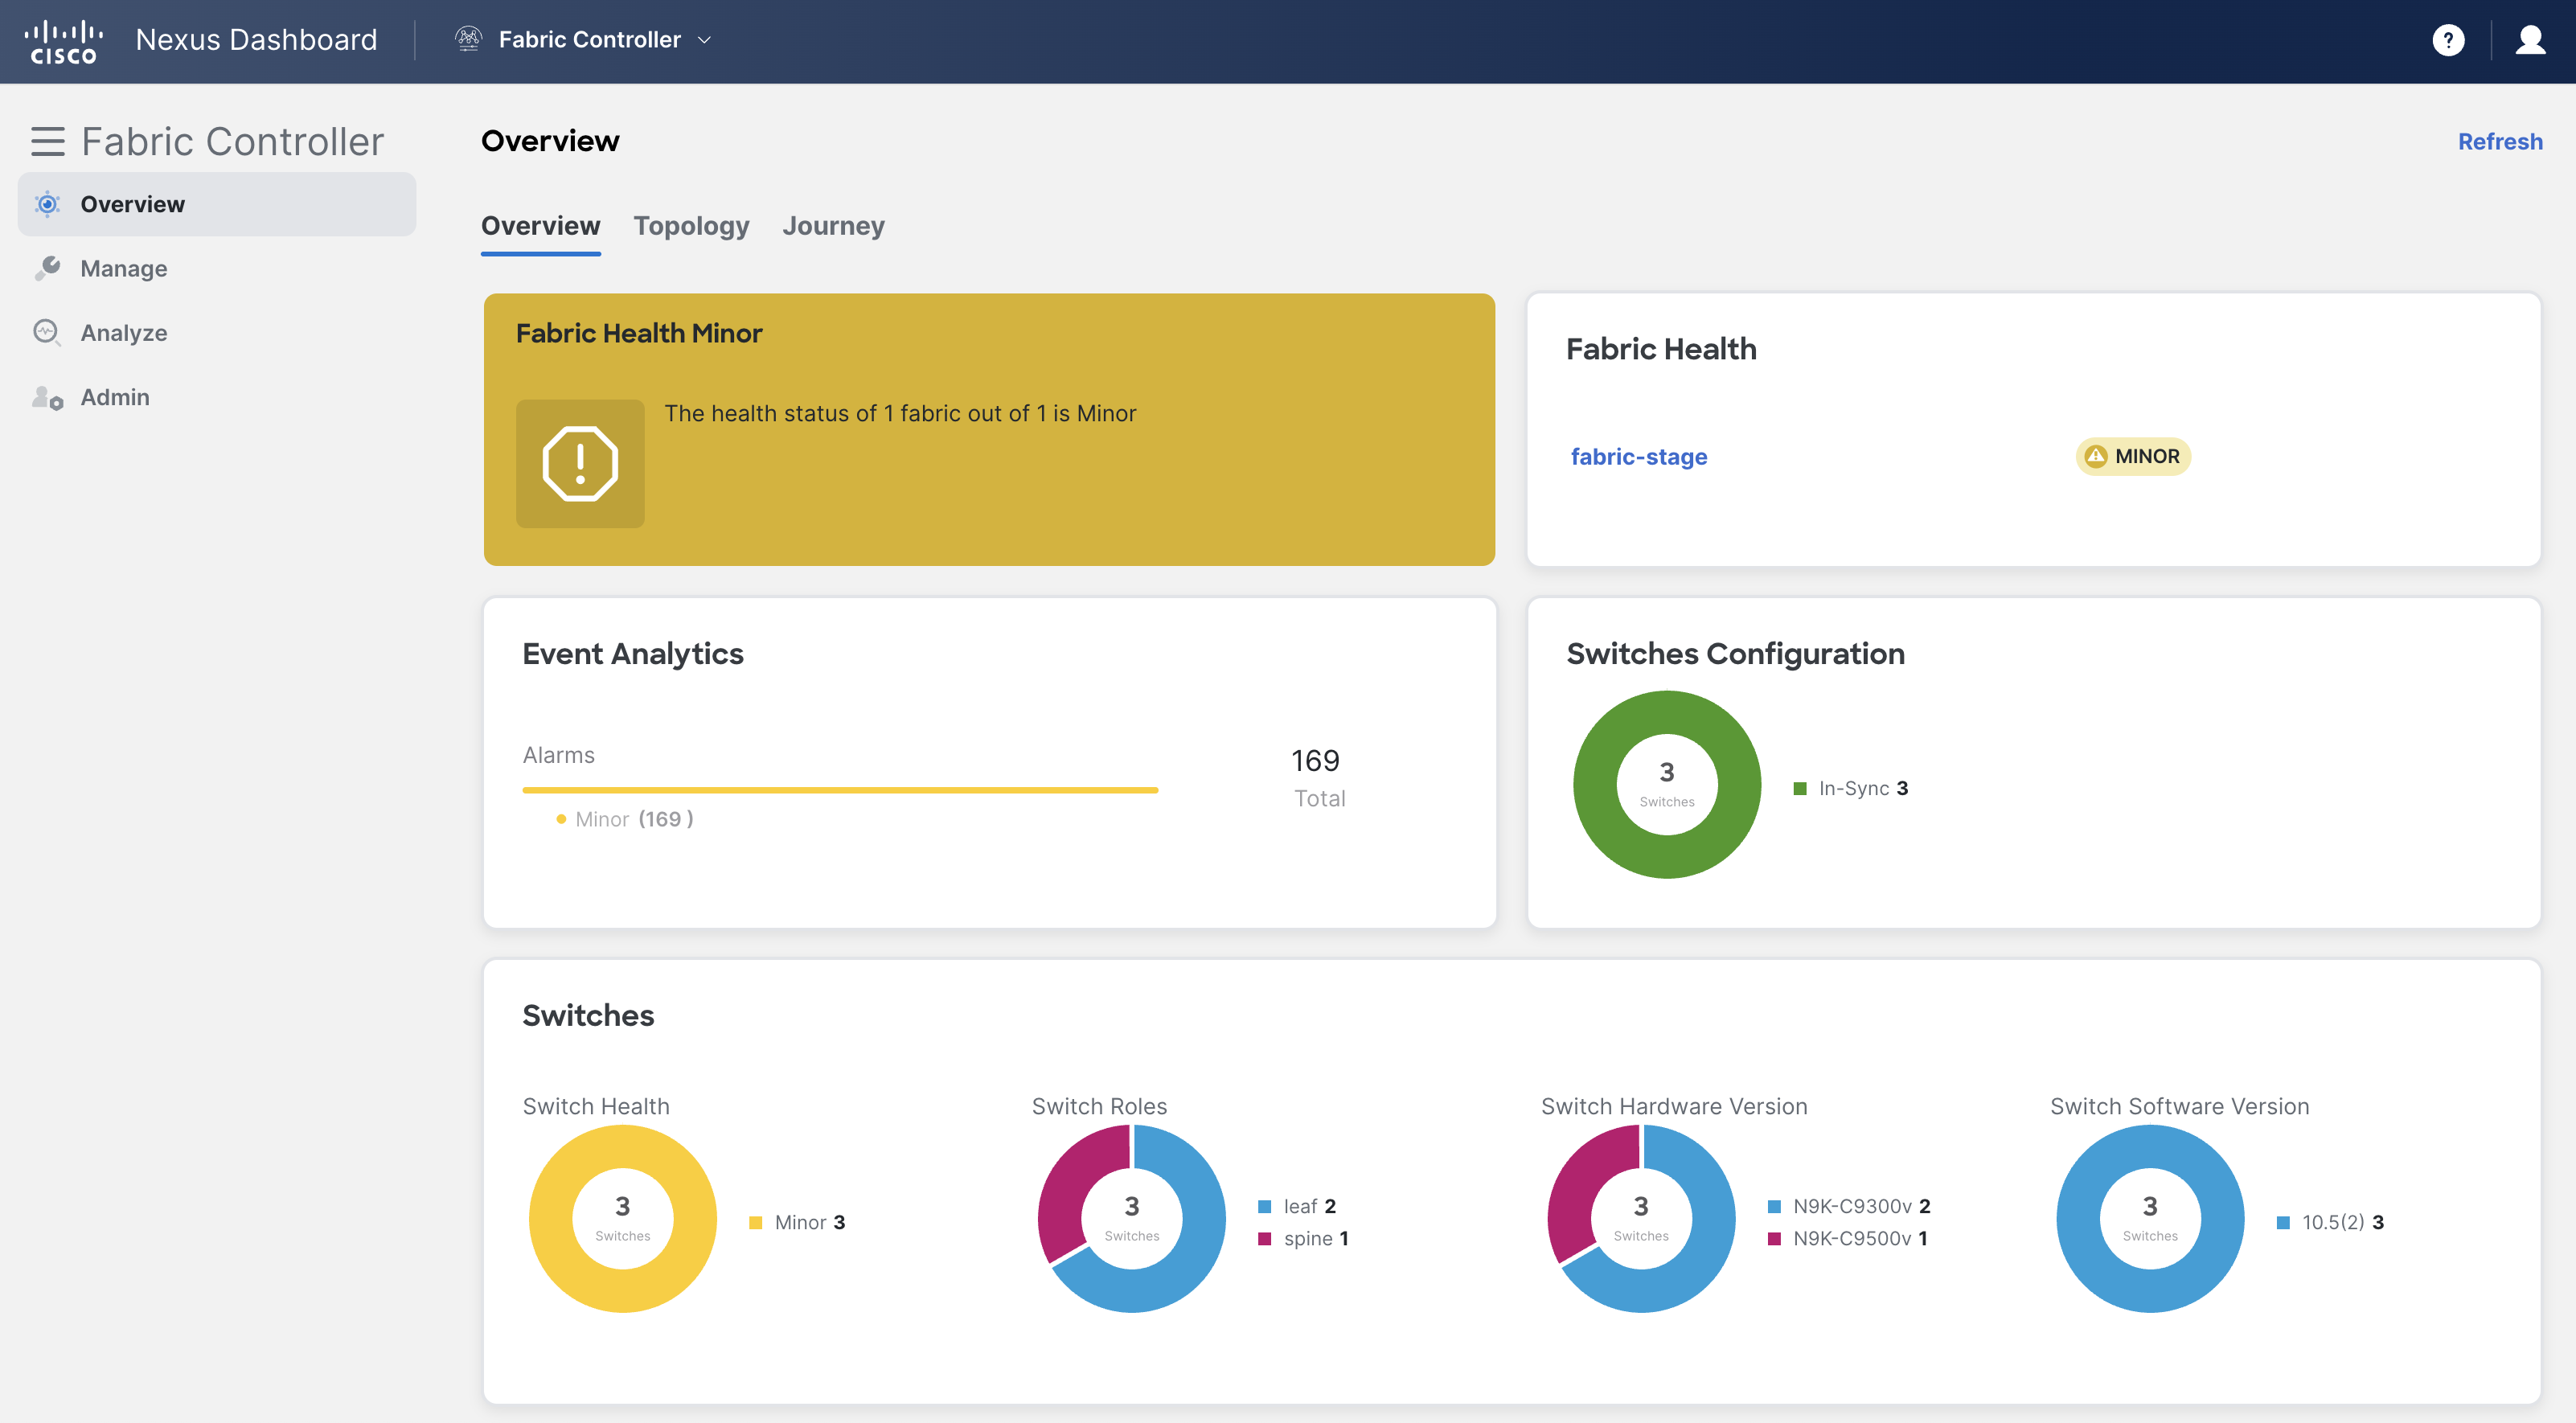2576x1423 pixels.
Task: Click the Refresh link
Action: point(2499,141)
